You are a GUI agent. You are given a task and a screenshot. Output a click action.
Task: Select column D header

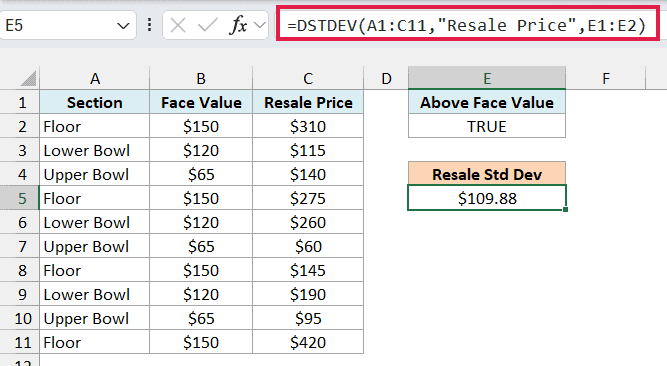(386, 78)
